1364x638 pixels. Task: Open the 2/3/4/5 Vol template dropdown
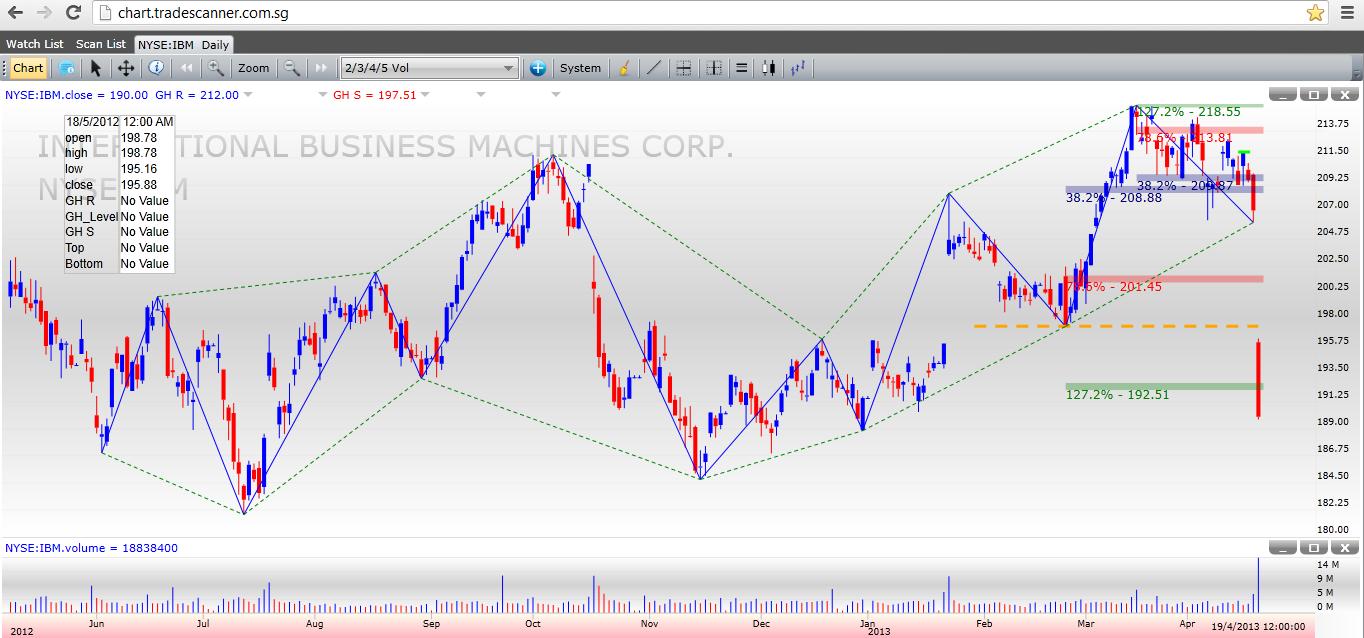(x=429, y=68)
